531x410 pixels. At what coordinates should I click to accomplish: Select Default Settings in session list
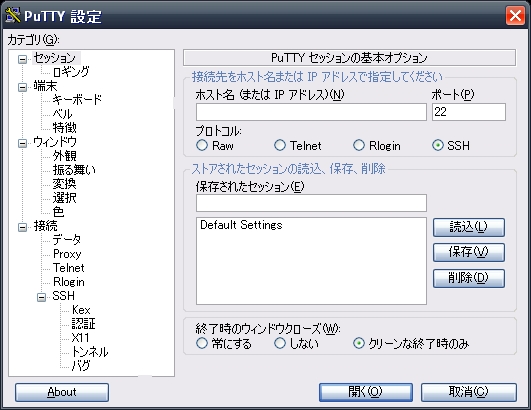tap(241, 225)
